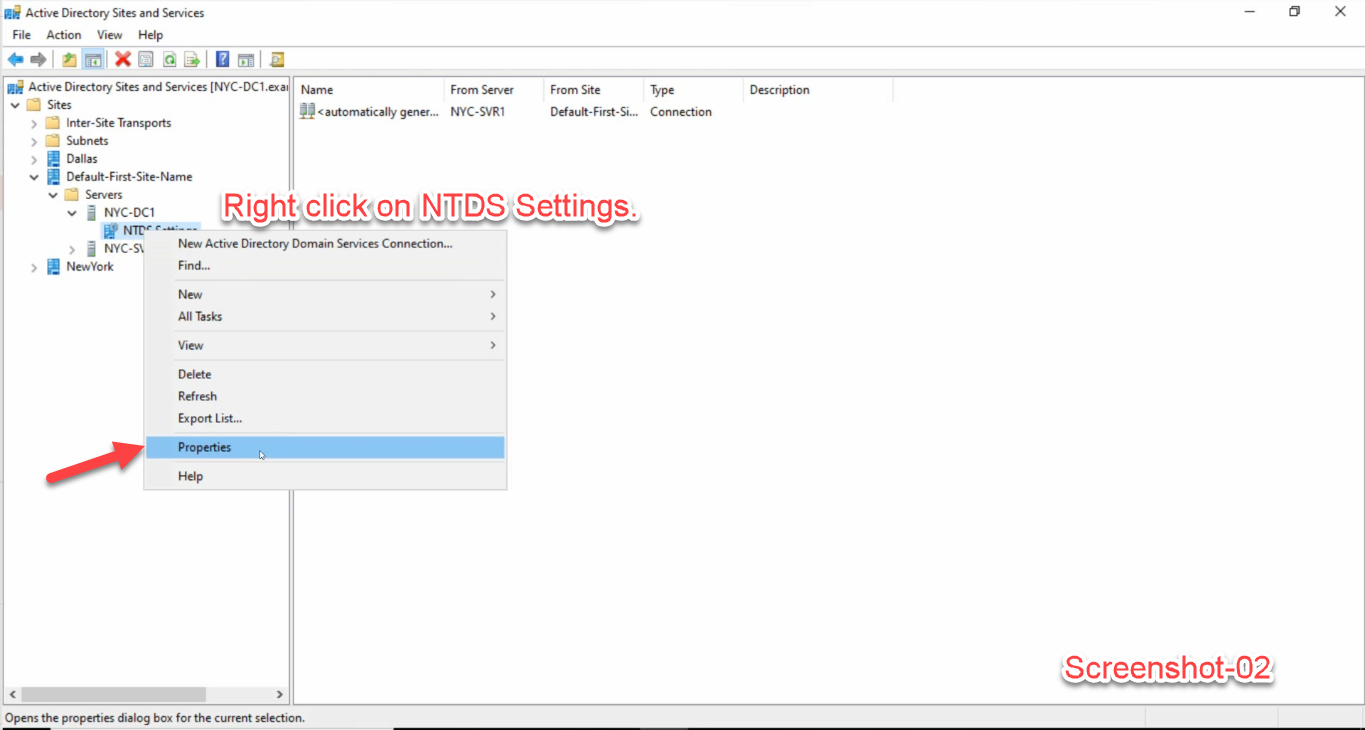Viewport: 1365px width, 730px height.
Task: Click the Sites folder icon
Action: click(x=34, y=105)
